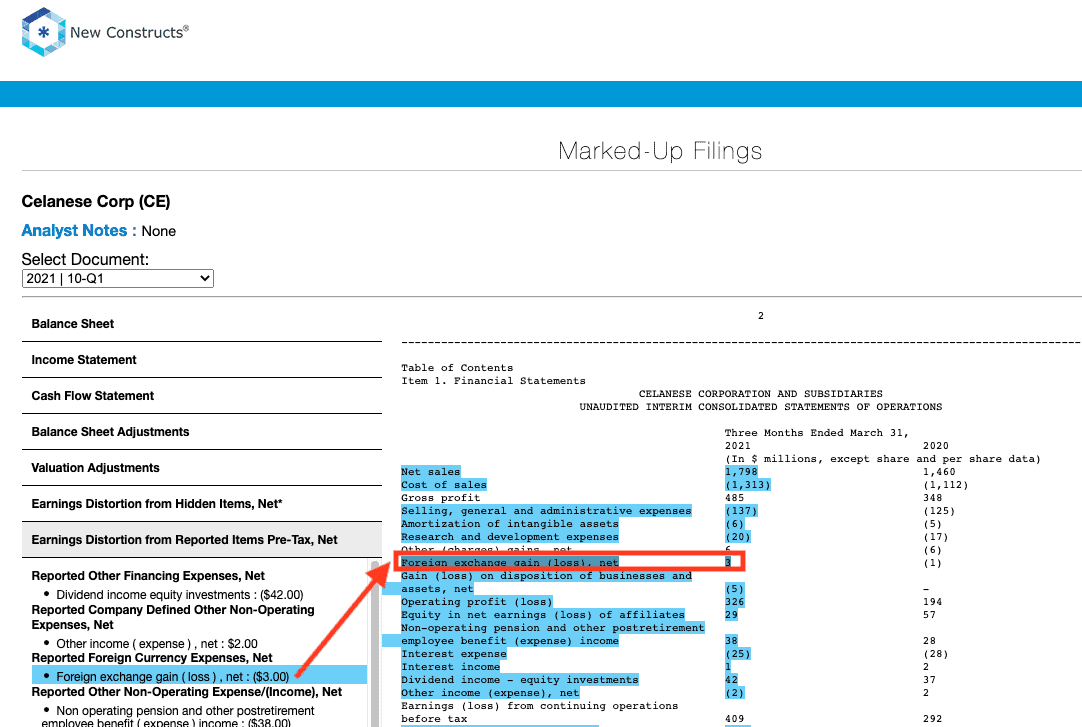Click the highlighted 38 pension income value

click(731, 641)
